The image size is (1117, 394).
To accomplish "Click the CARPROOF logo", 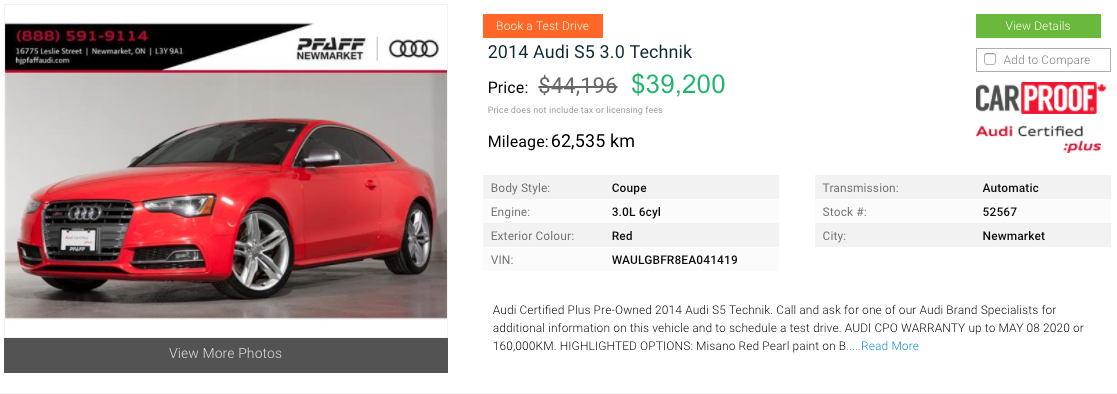I will [1040, 98].
